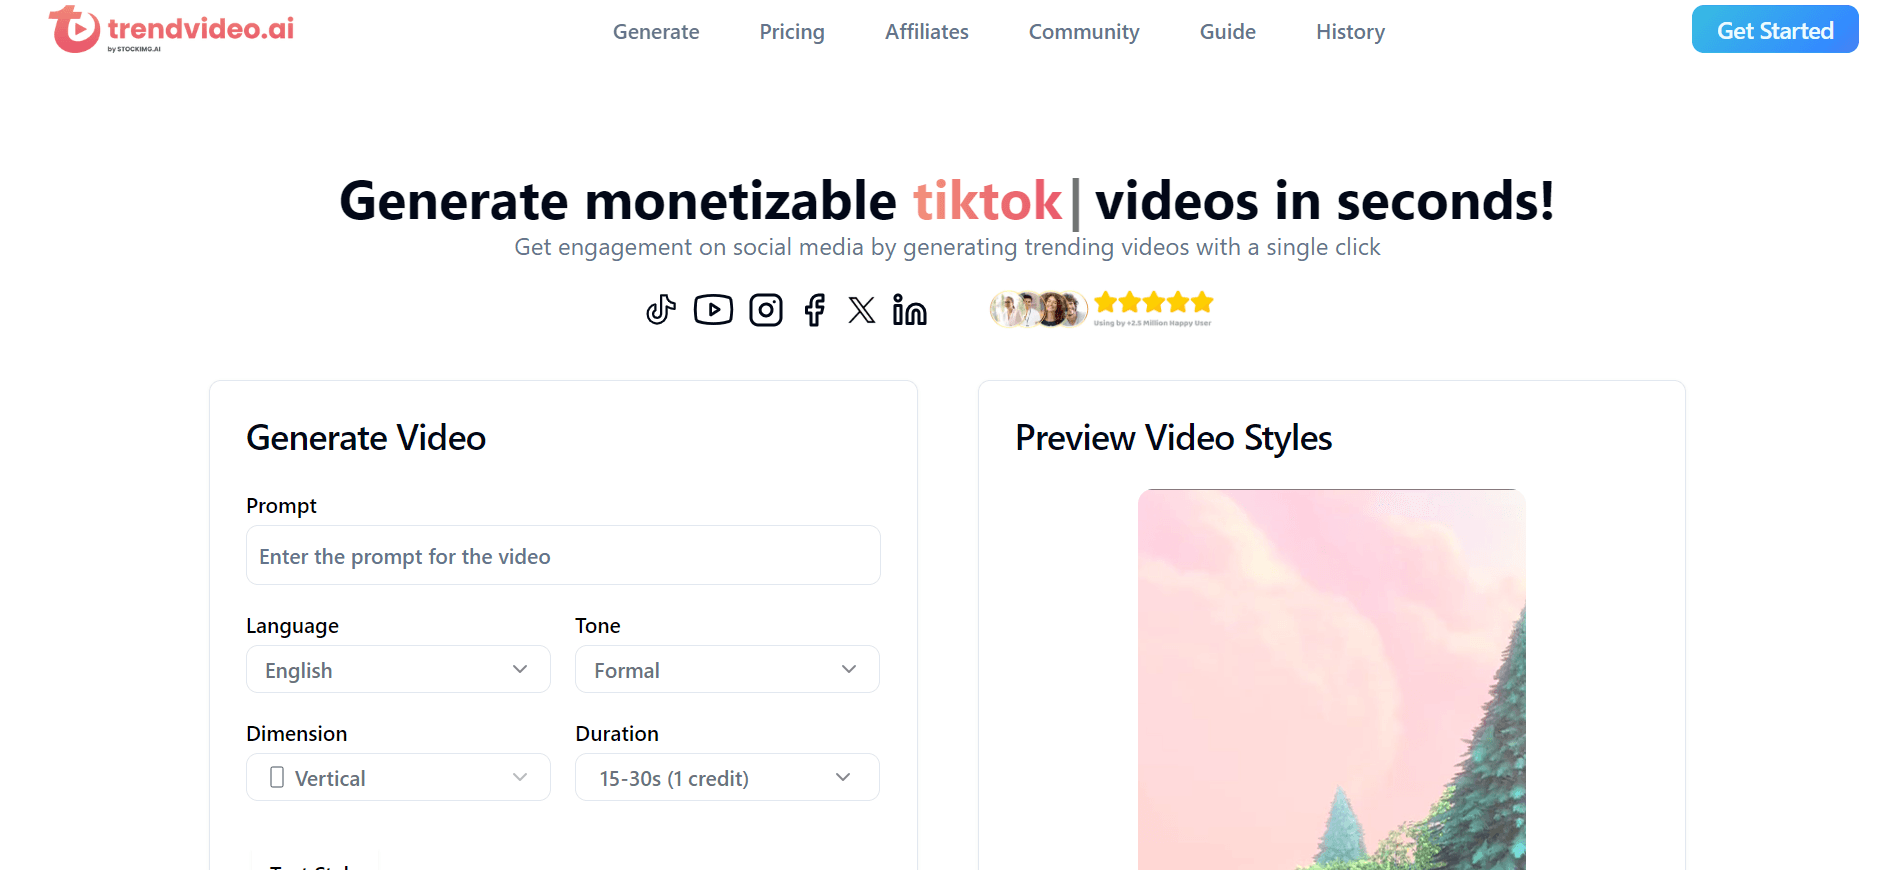
Task: Open the Language dropdown showing English
Action: tap(398, 669)
